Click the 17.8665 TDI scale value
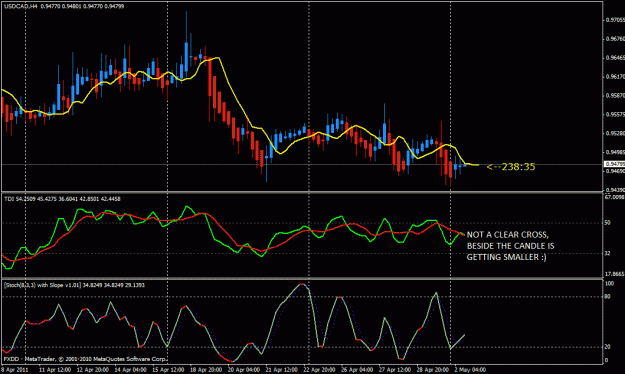The width and height of the screenshot is (625, 374). coord(614,274)
